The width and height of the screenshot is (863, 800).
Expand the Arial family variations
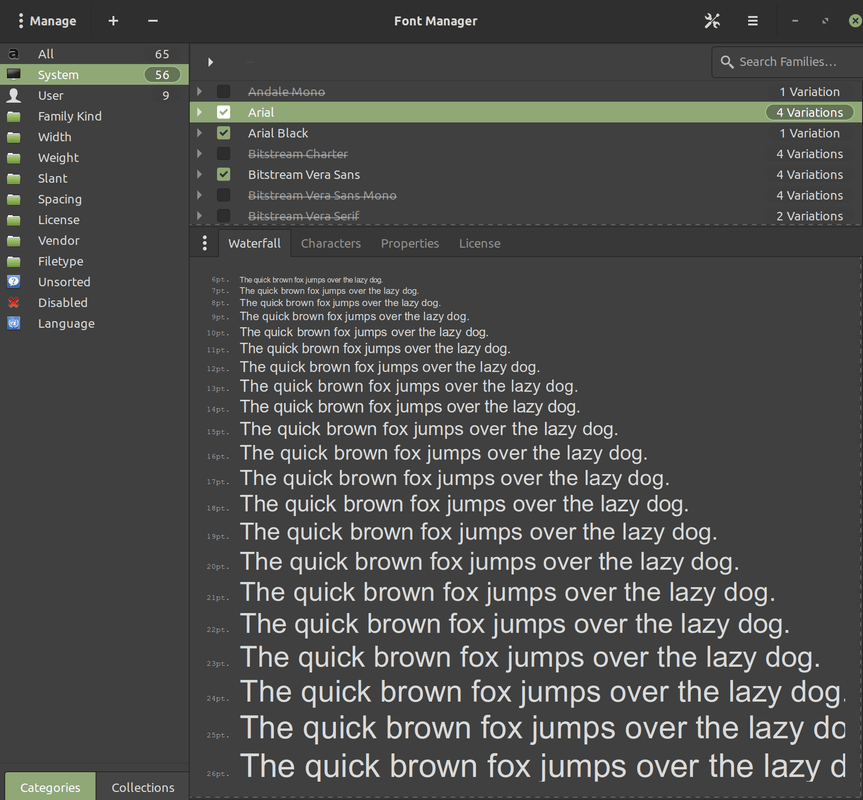tap(199, 112)
